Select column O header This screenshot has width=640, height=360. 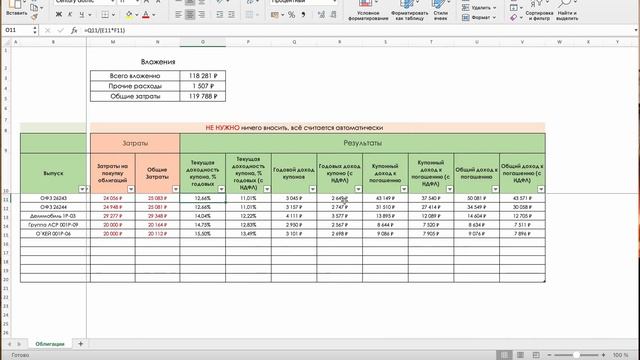tap(202, 42)
